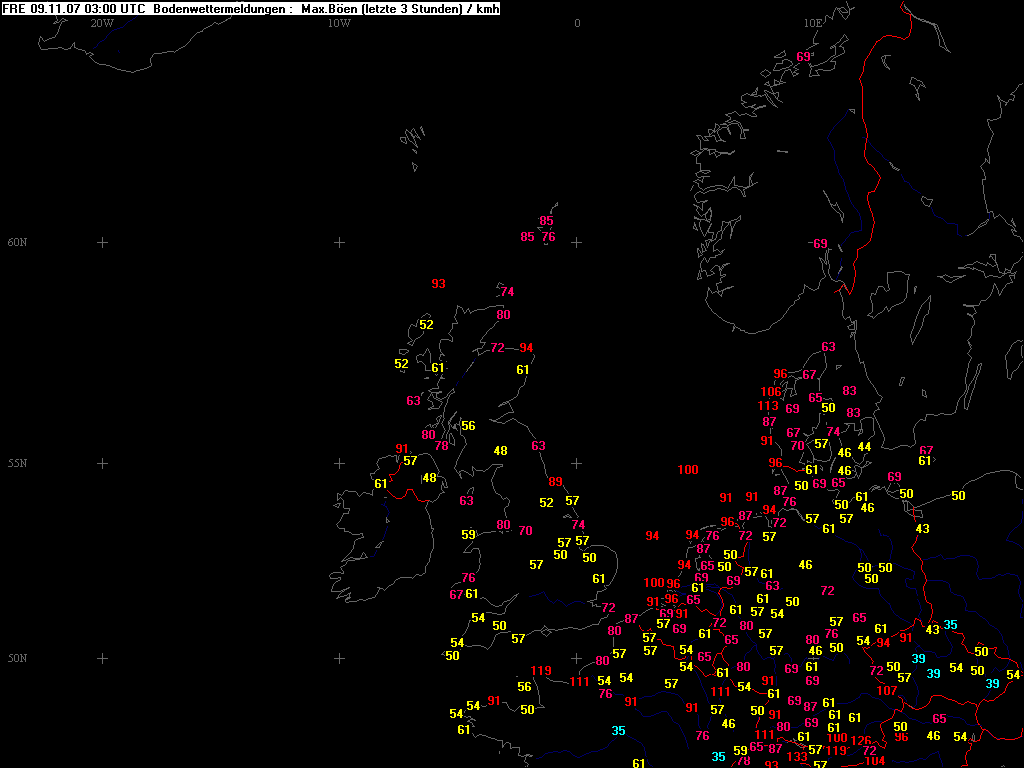This screenshot has height=768, width=1024.
Task: Select the 10W longitude label
Action: click(x=339, y=22)
